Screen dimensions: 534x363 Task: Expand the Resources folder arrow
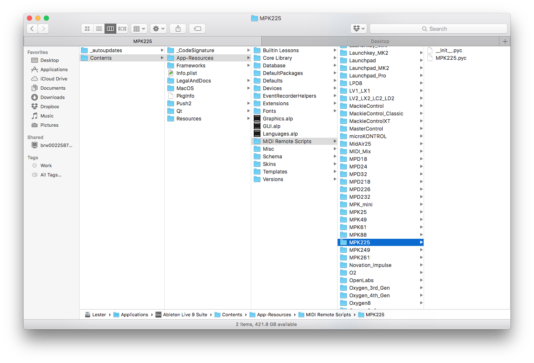248,119
